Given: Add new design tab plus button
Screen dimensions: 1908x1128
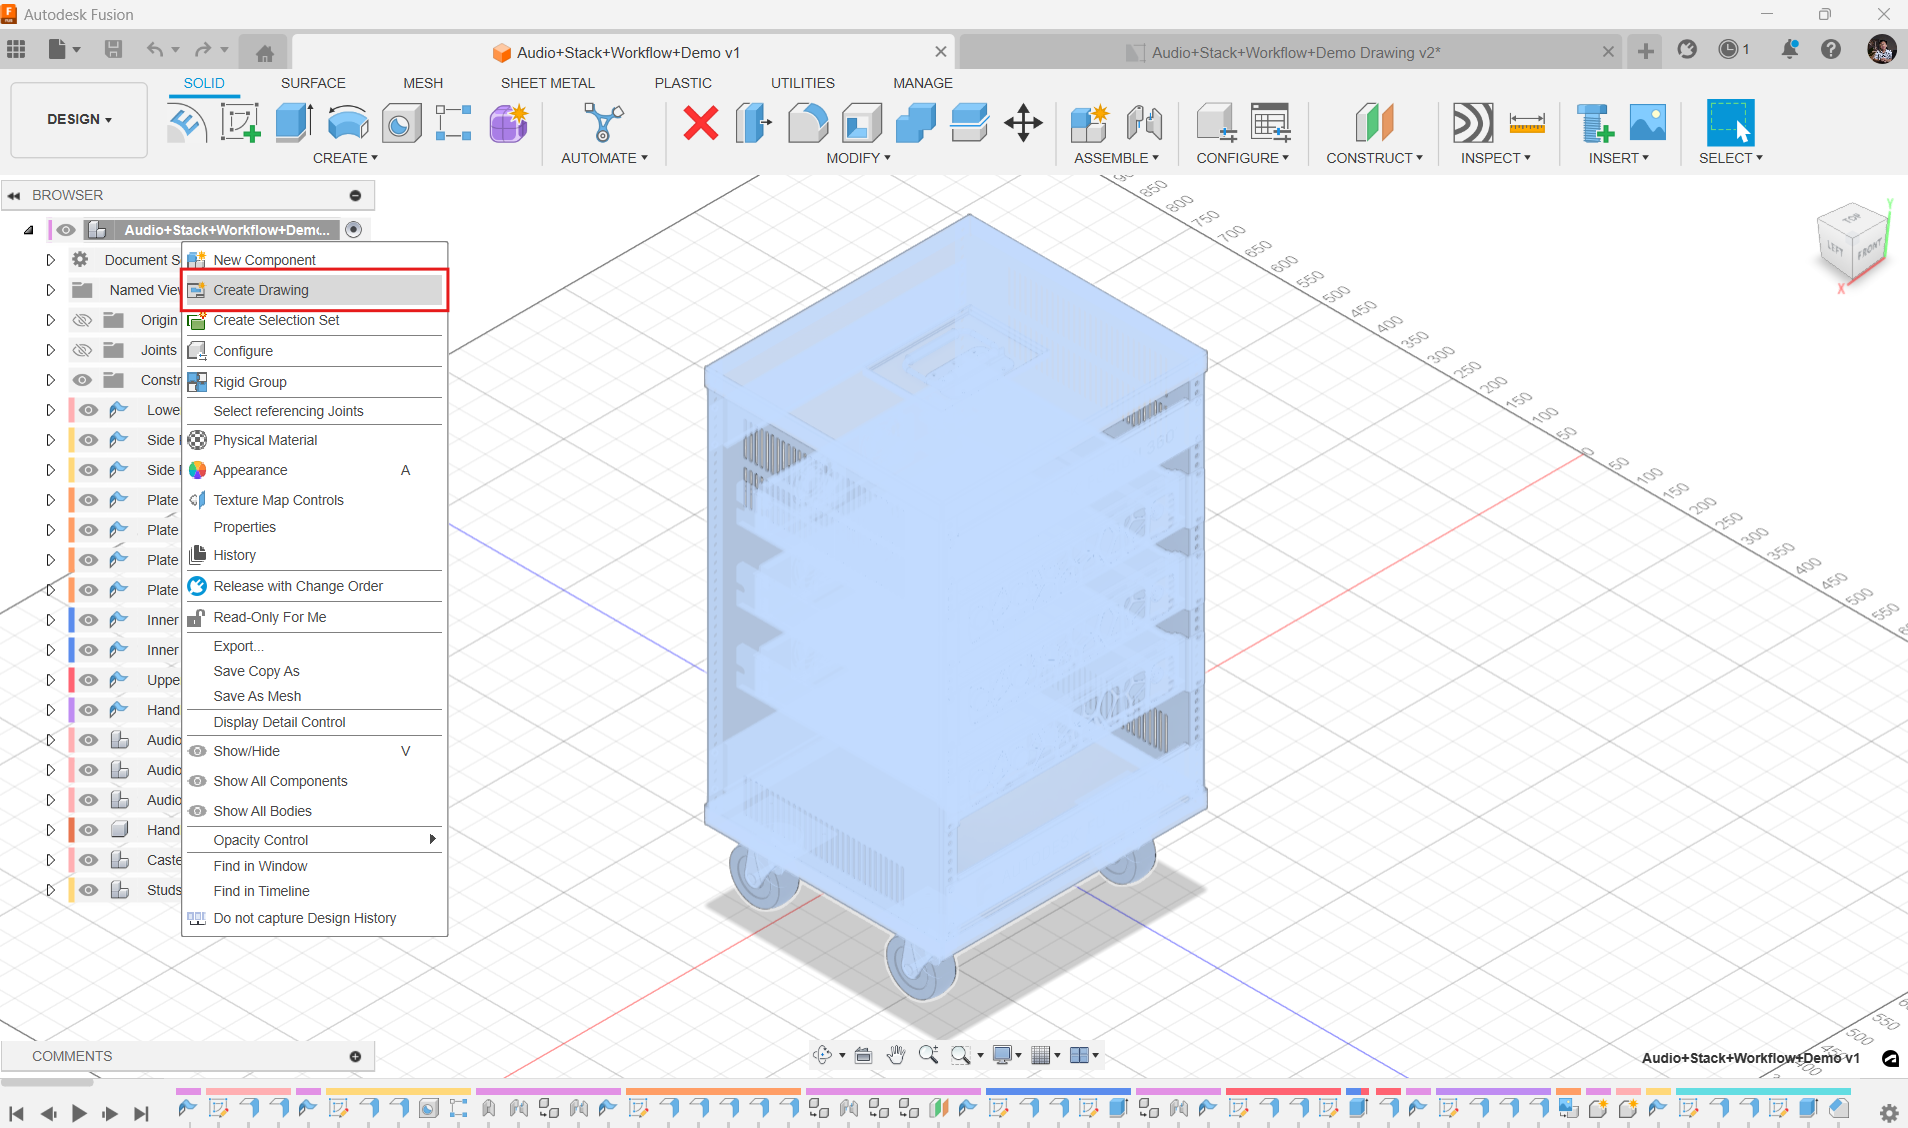Looking at the screenshot, I should (x=1645, y=51).
